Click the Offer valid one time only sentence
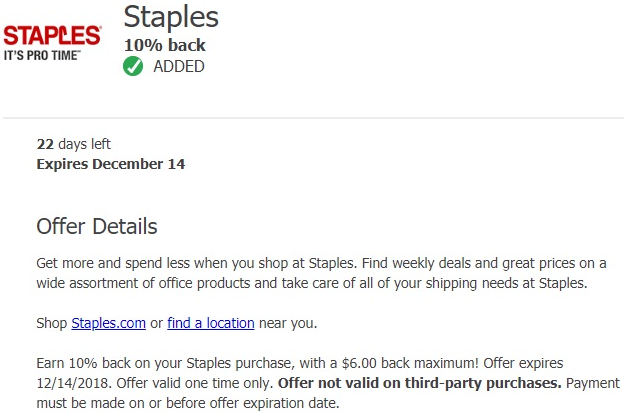Screen dimensions: 624x413 click(195, 383)
